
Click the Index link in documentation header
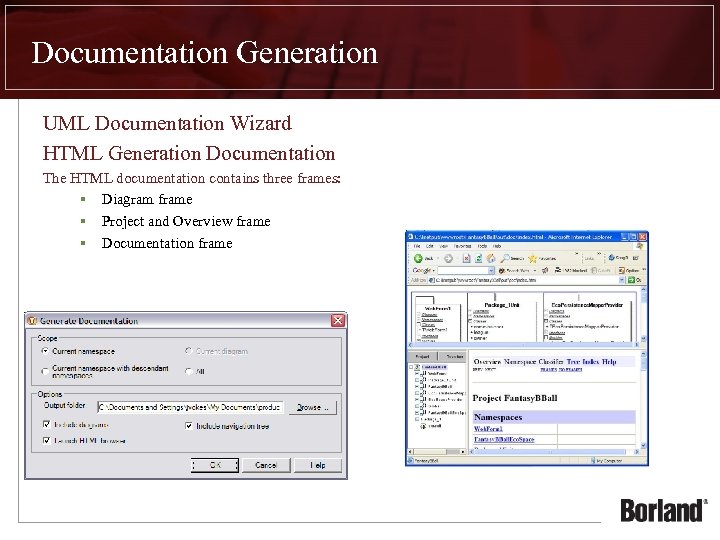click(591, 362)
